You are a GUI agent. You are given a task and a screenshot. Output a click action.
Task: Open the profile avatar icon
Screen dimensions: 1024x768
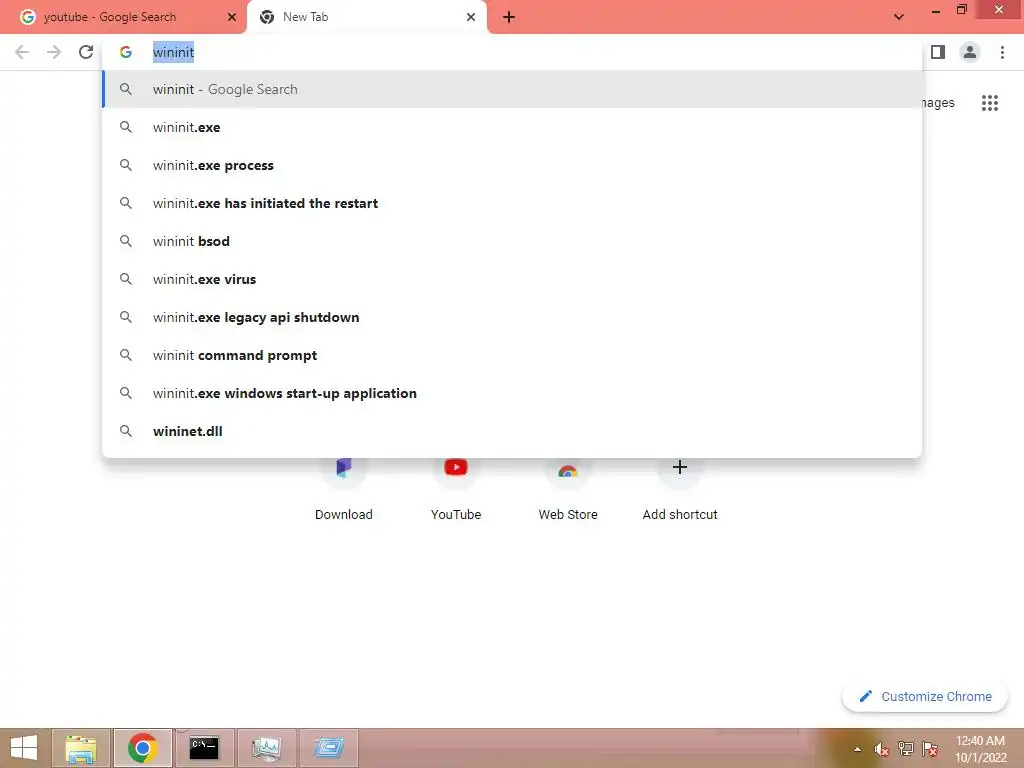tap(970, 52)
